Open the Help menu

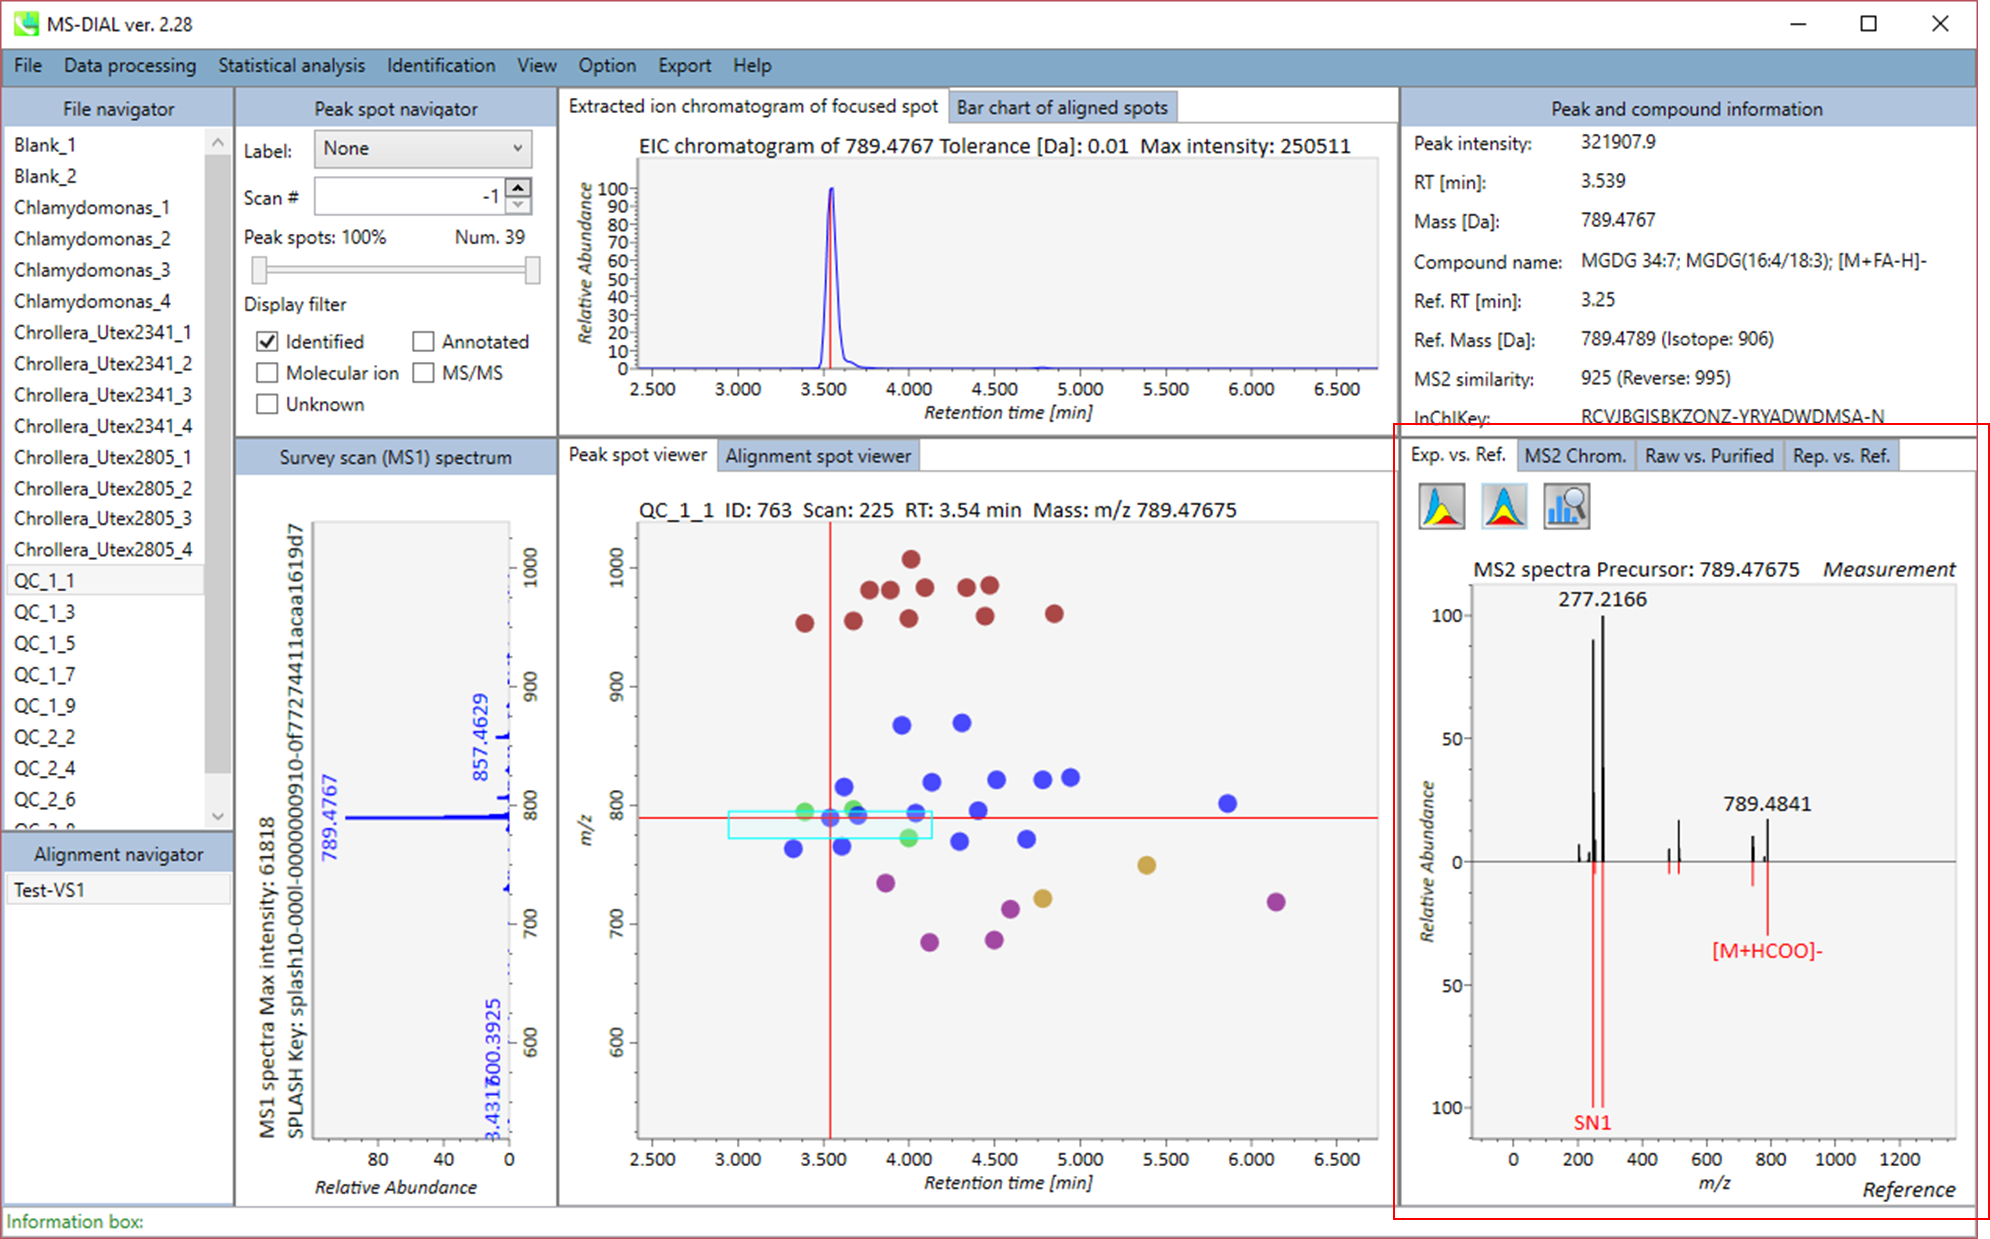752,66
